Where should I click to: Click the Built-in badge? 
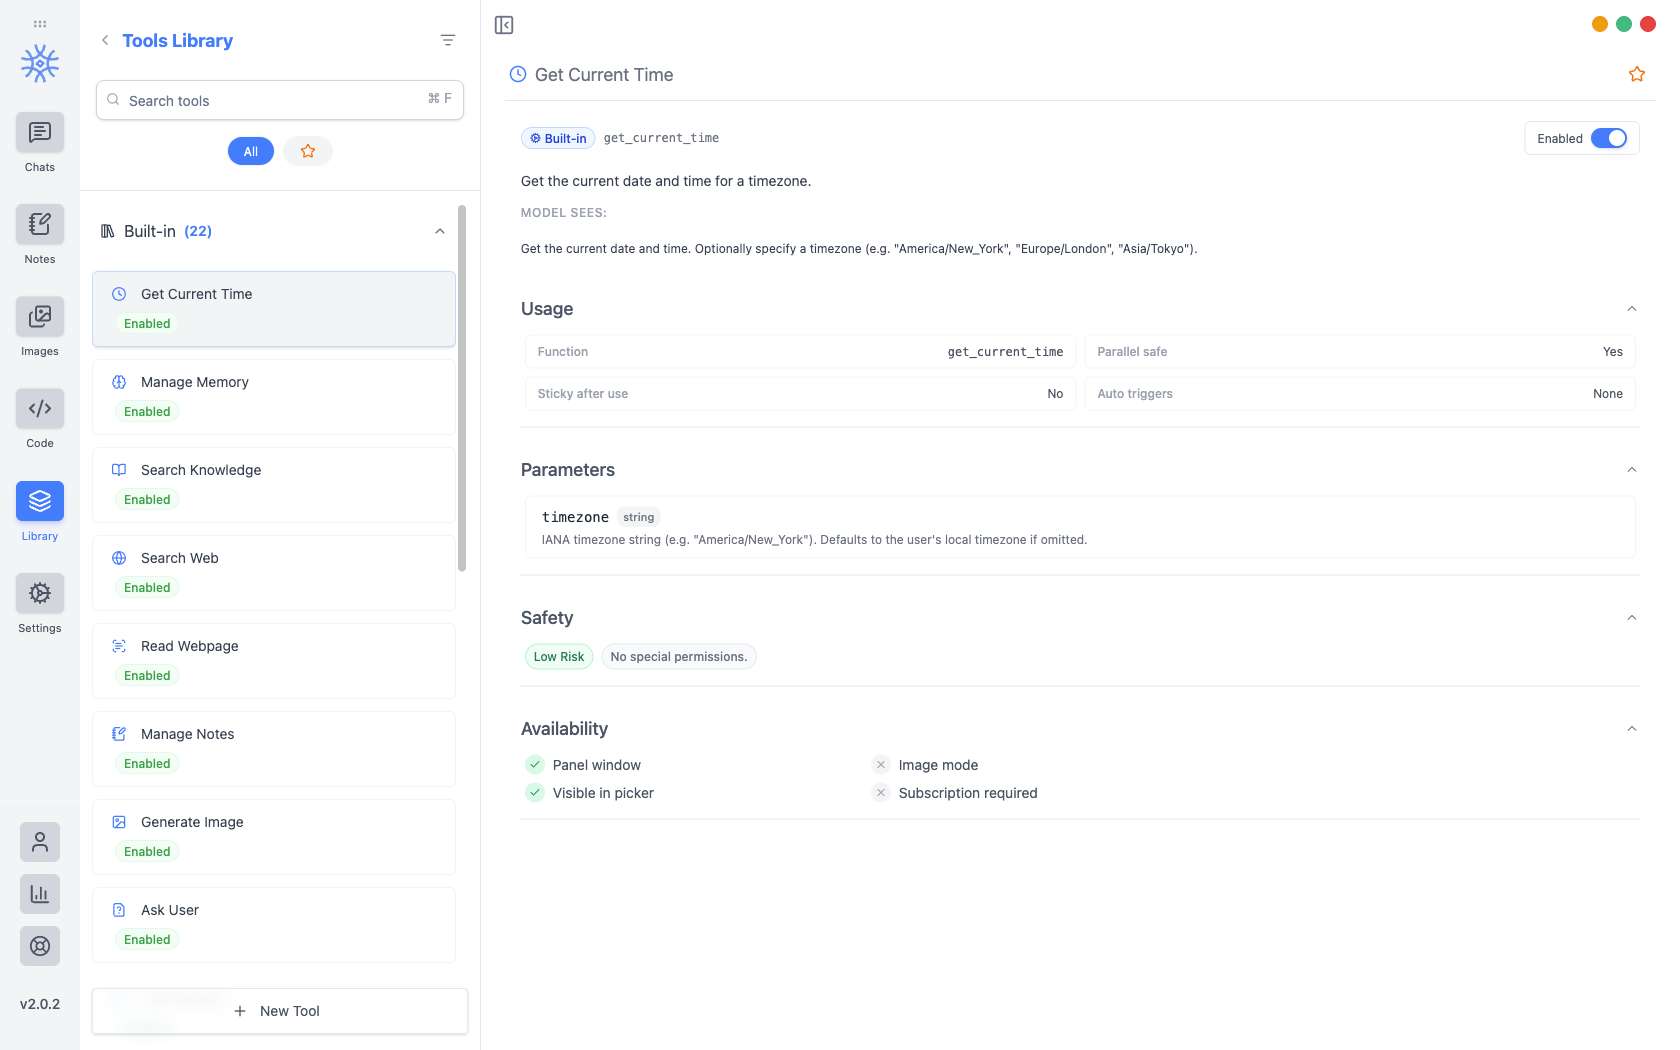(558, 138)
